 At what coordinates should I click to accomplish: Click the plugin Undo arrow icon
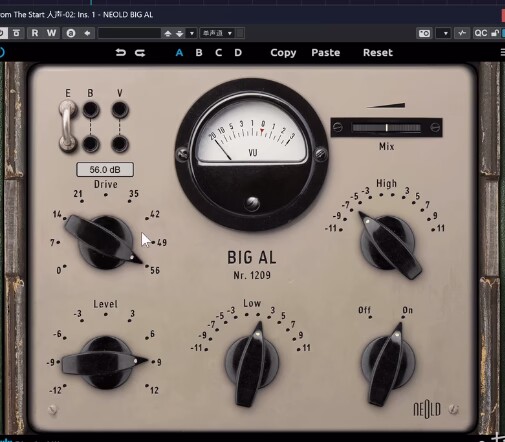click(121, 52)
